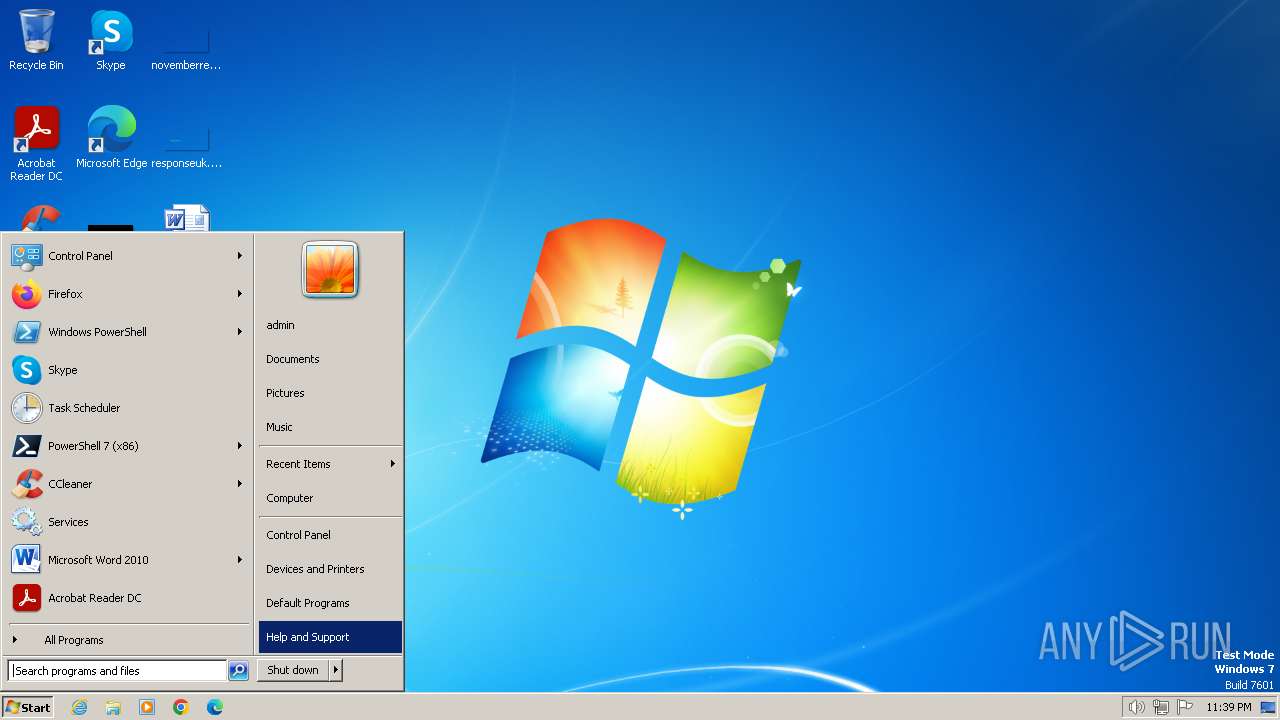Image resolution: width=1280 pixels, height=720 pixels.
Task: Open Internet Explorer from the taskbar
Action: 79,707
